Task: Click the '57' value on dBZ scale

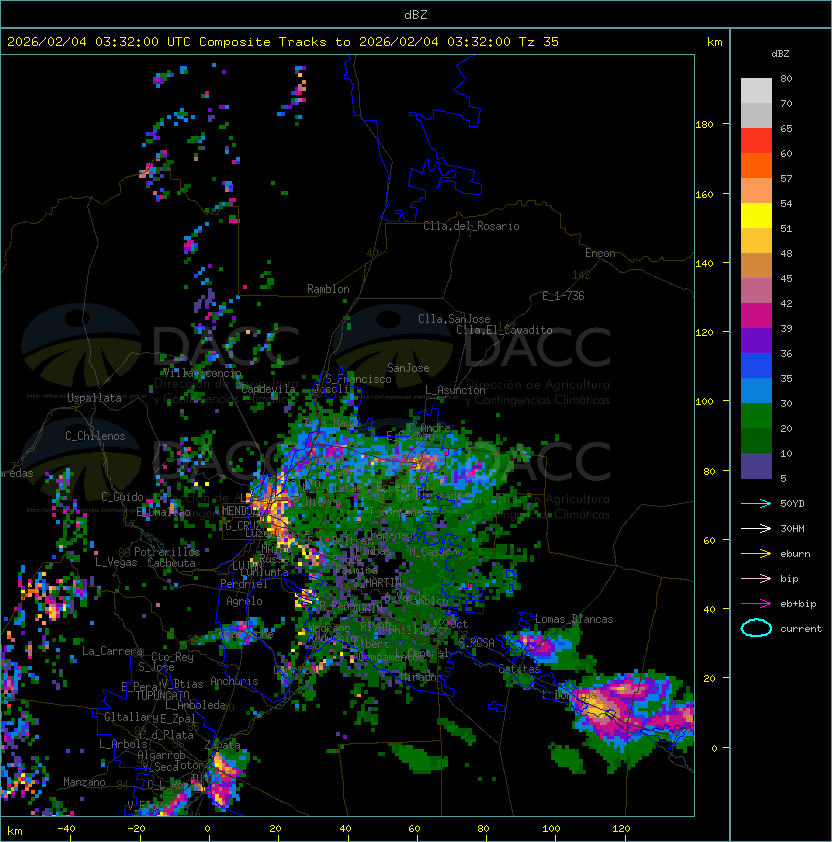Action: [x=786, y=178]
